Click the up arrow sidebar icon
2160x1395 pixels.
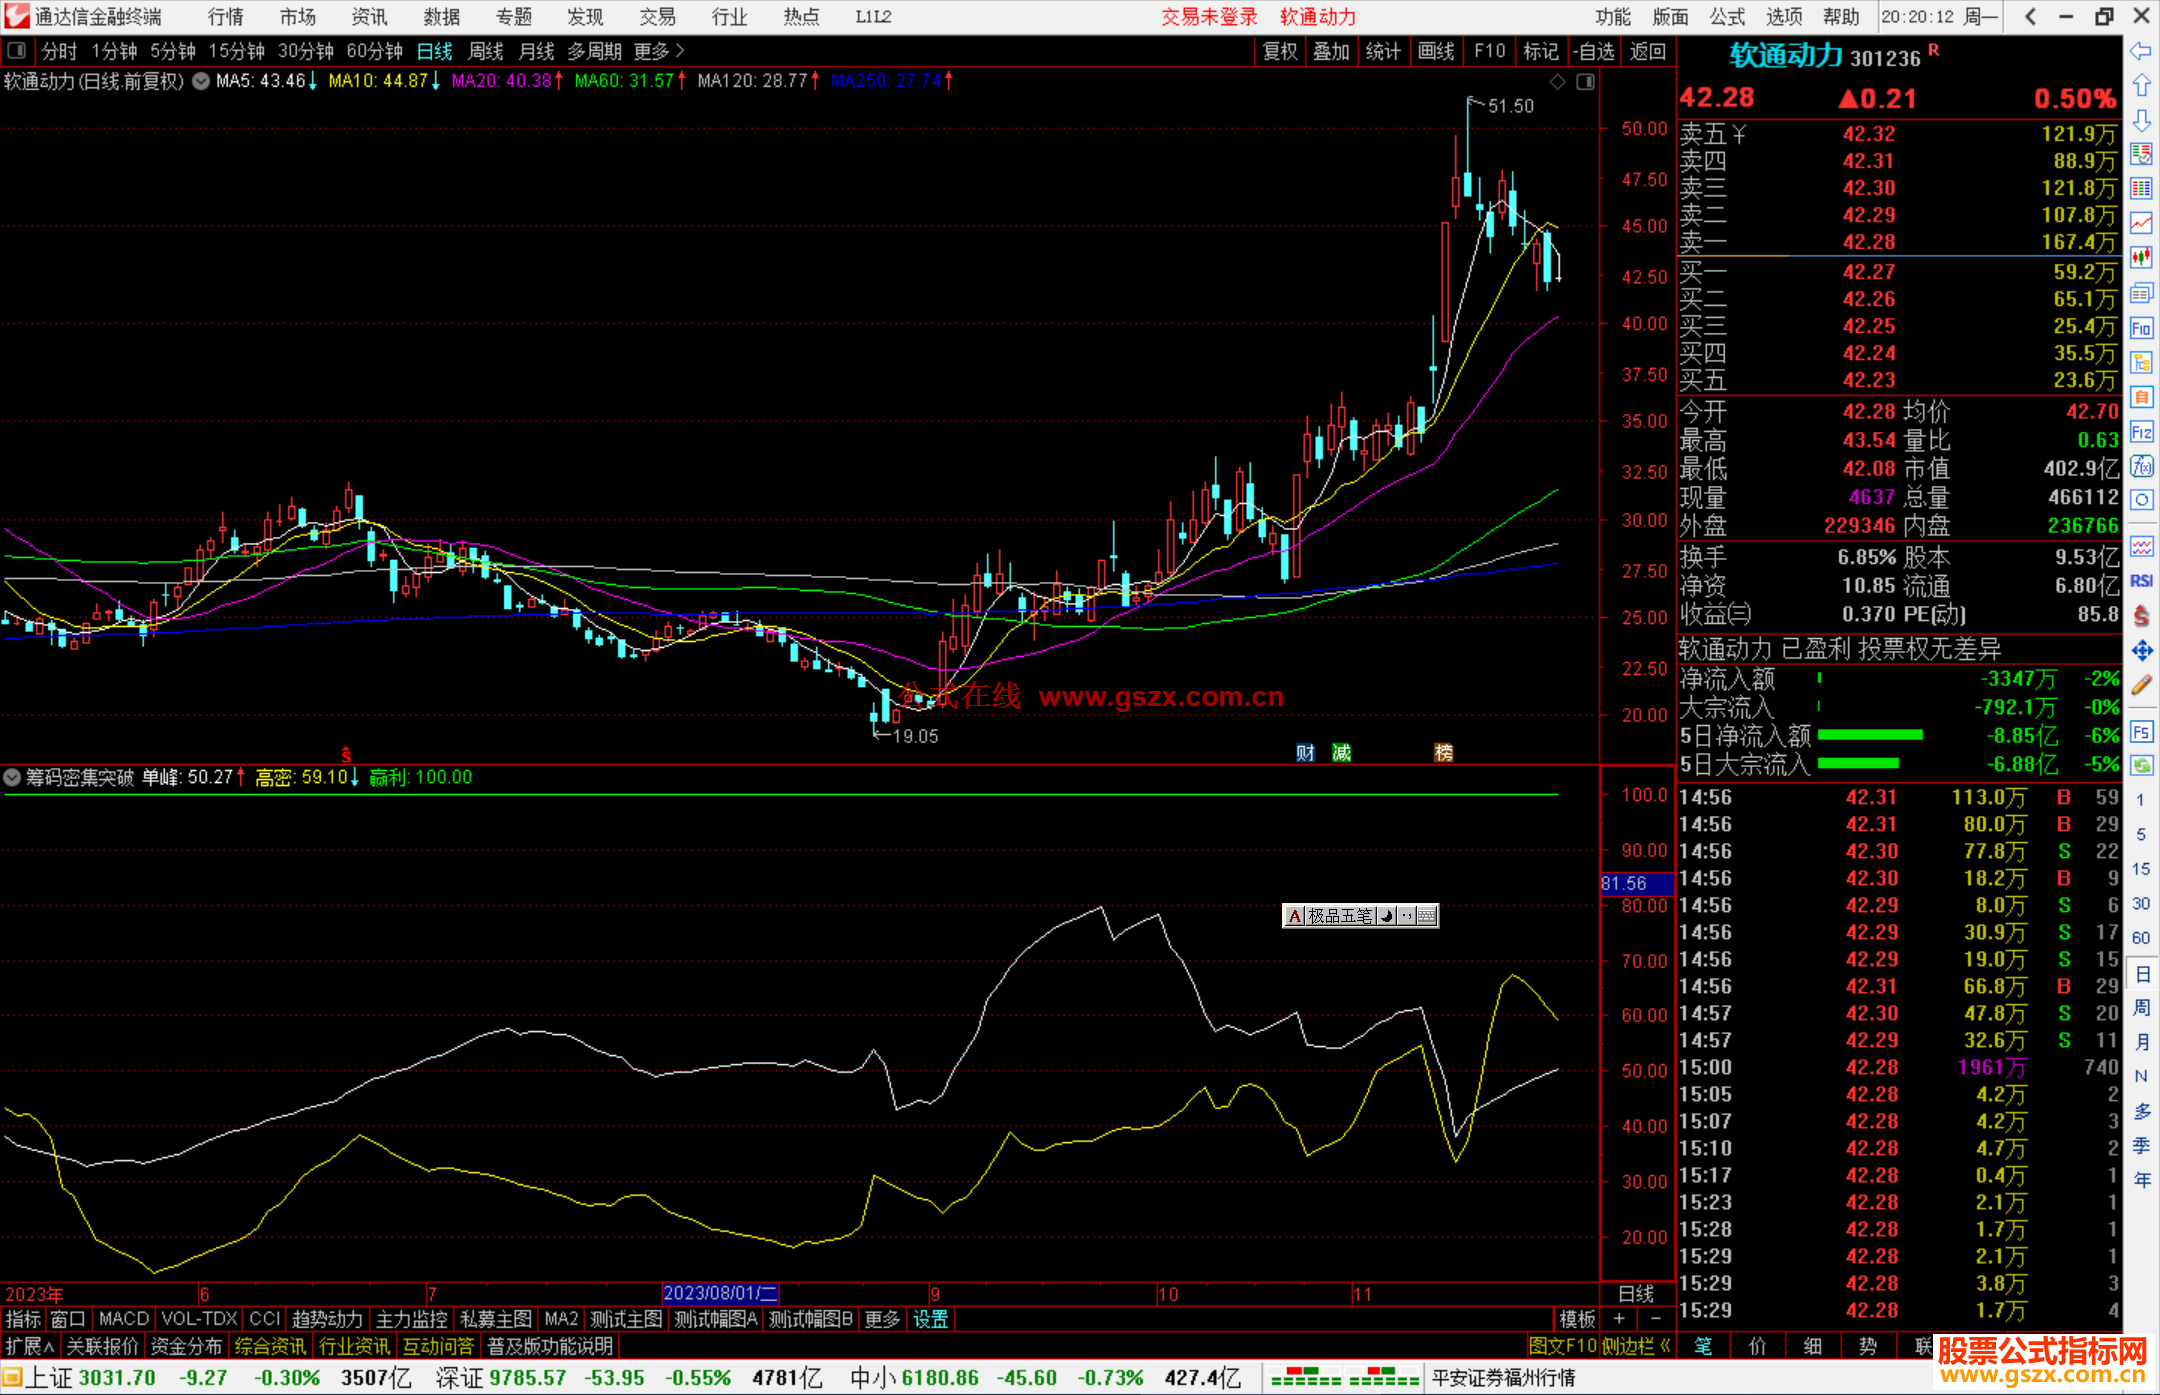pyautogui.click(x=2141, y=86)
